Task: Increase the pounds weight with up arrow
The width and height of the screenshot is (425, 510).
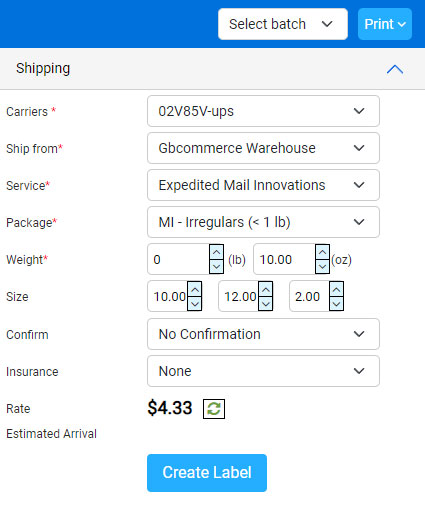Action: 216,252
